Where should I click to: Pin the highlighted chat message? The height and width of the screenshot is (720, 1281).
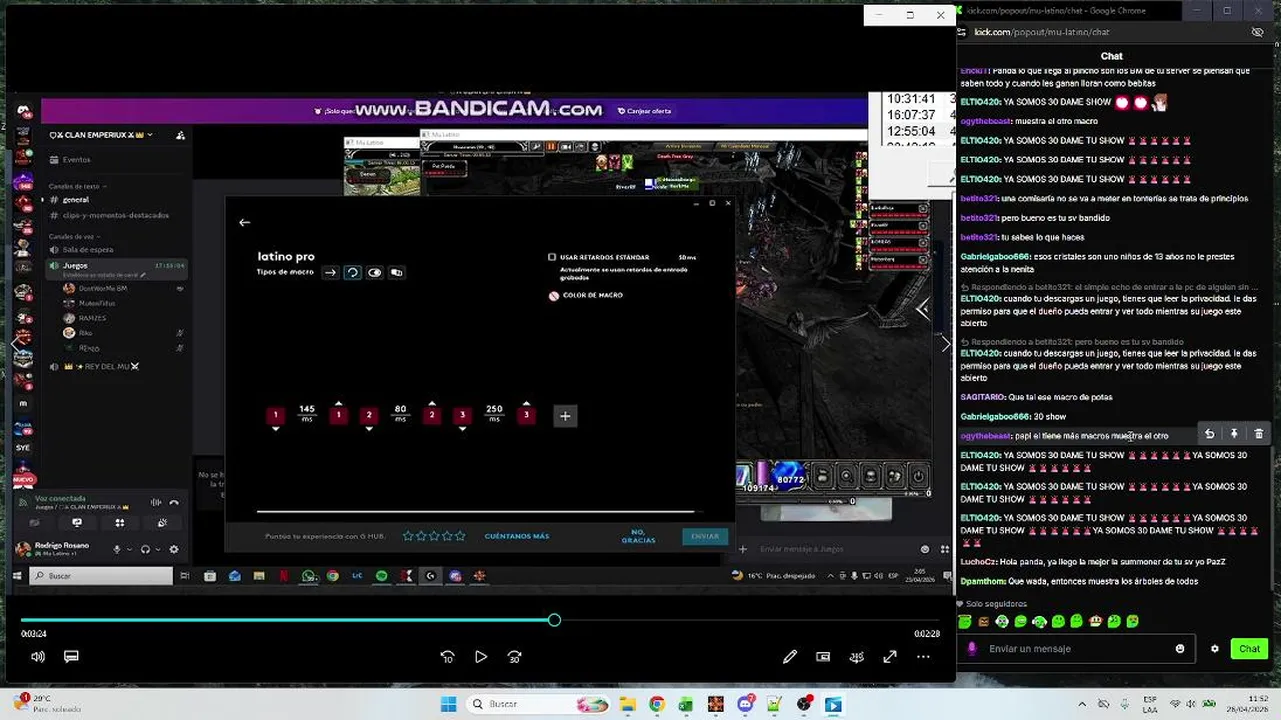(1234, 434)
